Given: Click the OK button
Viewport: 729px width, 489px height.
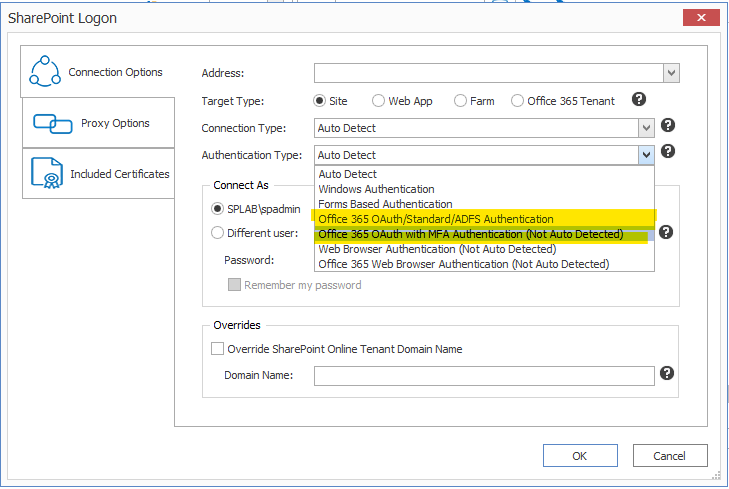Looking at the screenshot, I should tap(580, 456).
